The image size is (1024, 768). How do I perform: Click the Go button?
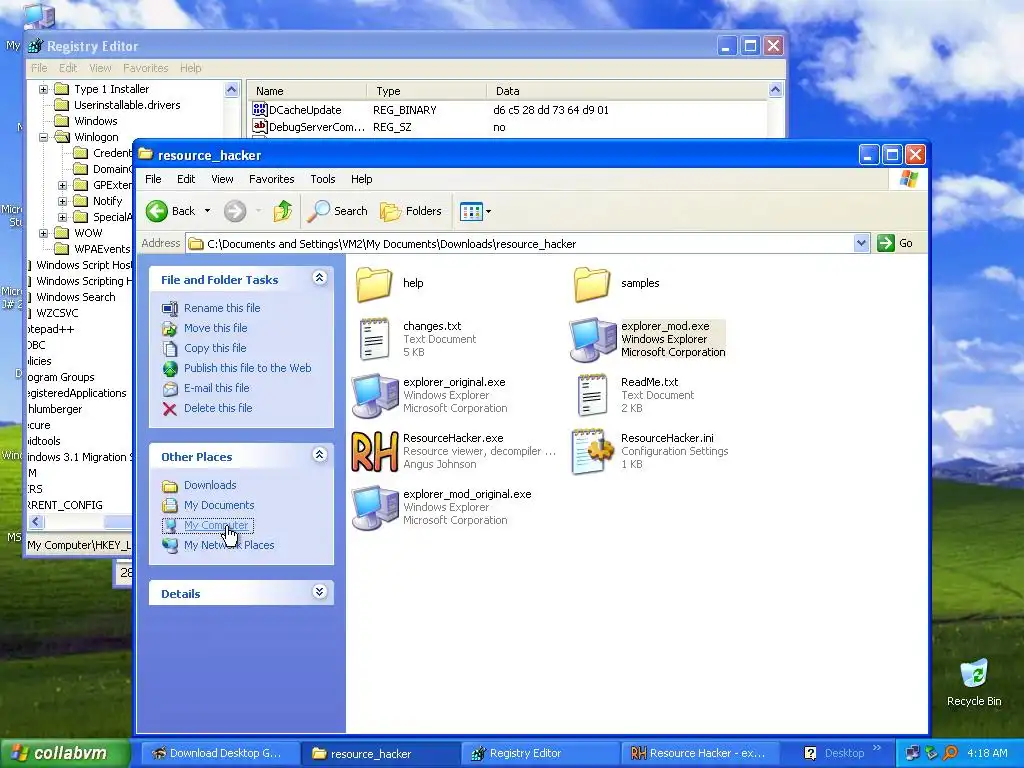click(895, 244)
